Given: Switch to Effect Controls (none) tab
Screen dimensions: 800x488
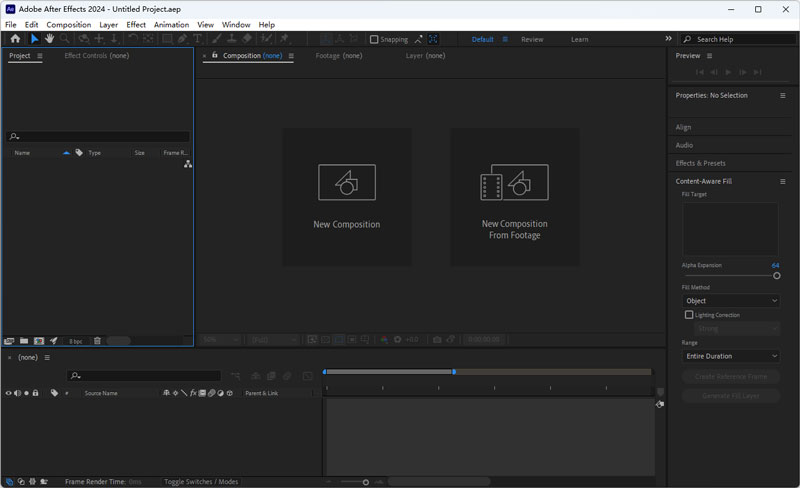Looking at the screenshot, I should pos(96,56).
